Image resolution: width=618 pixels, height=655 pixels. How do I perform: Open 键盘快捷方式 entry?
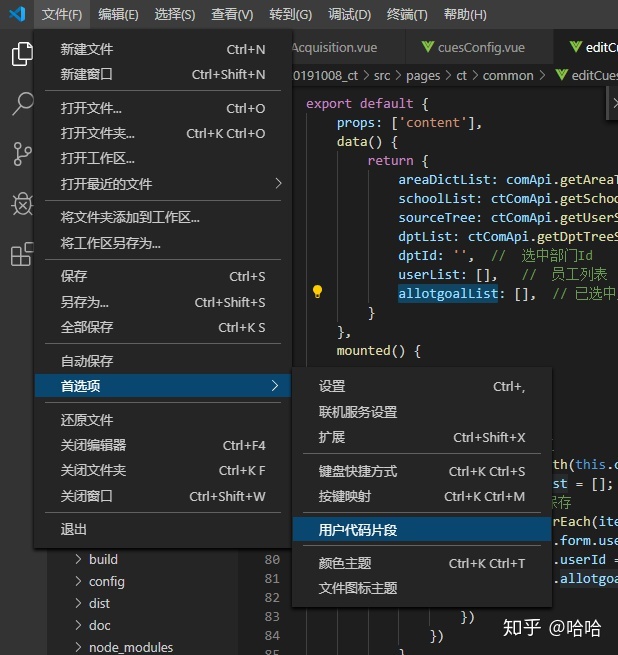(422, 471)
